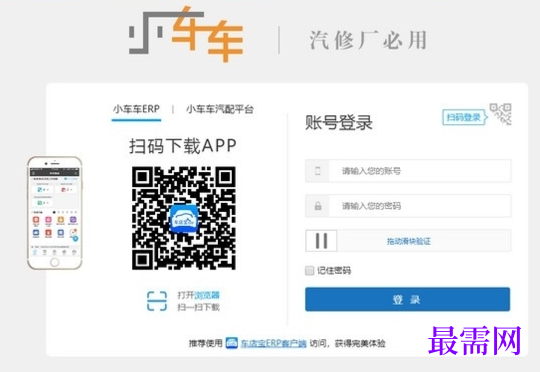
Task: Focus the password input field
Action: (x=408, y=206)
